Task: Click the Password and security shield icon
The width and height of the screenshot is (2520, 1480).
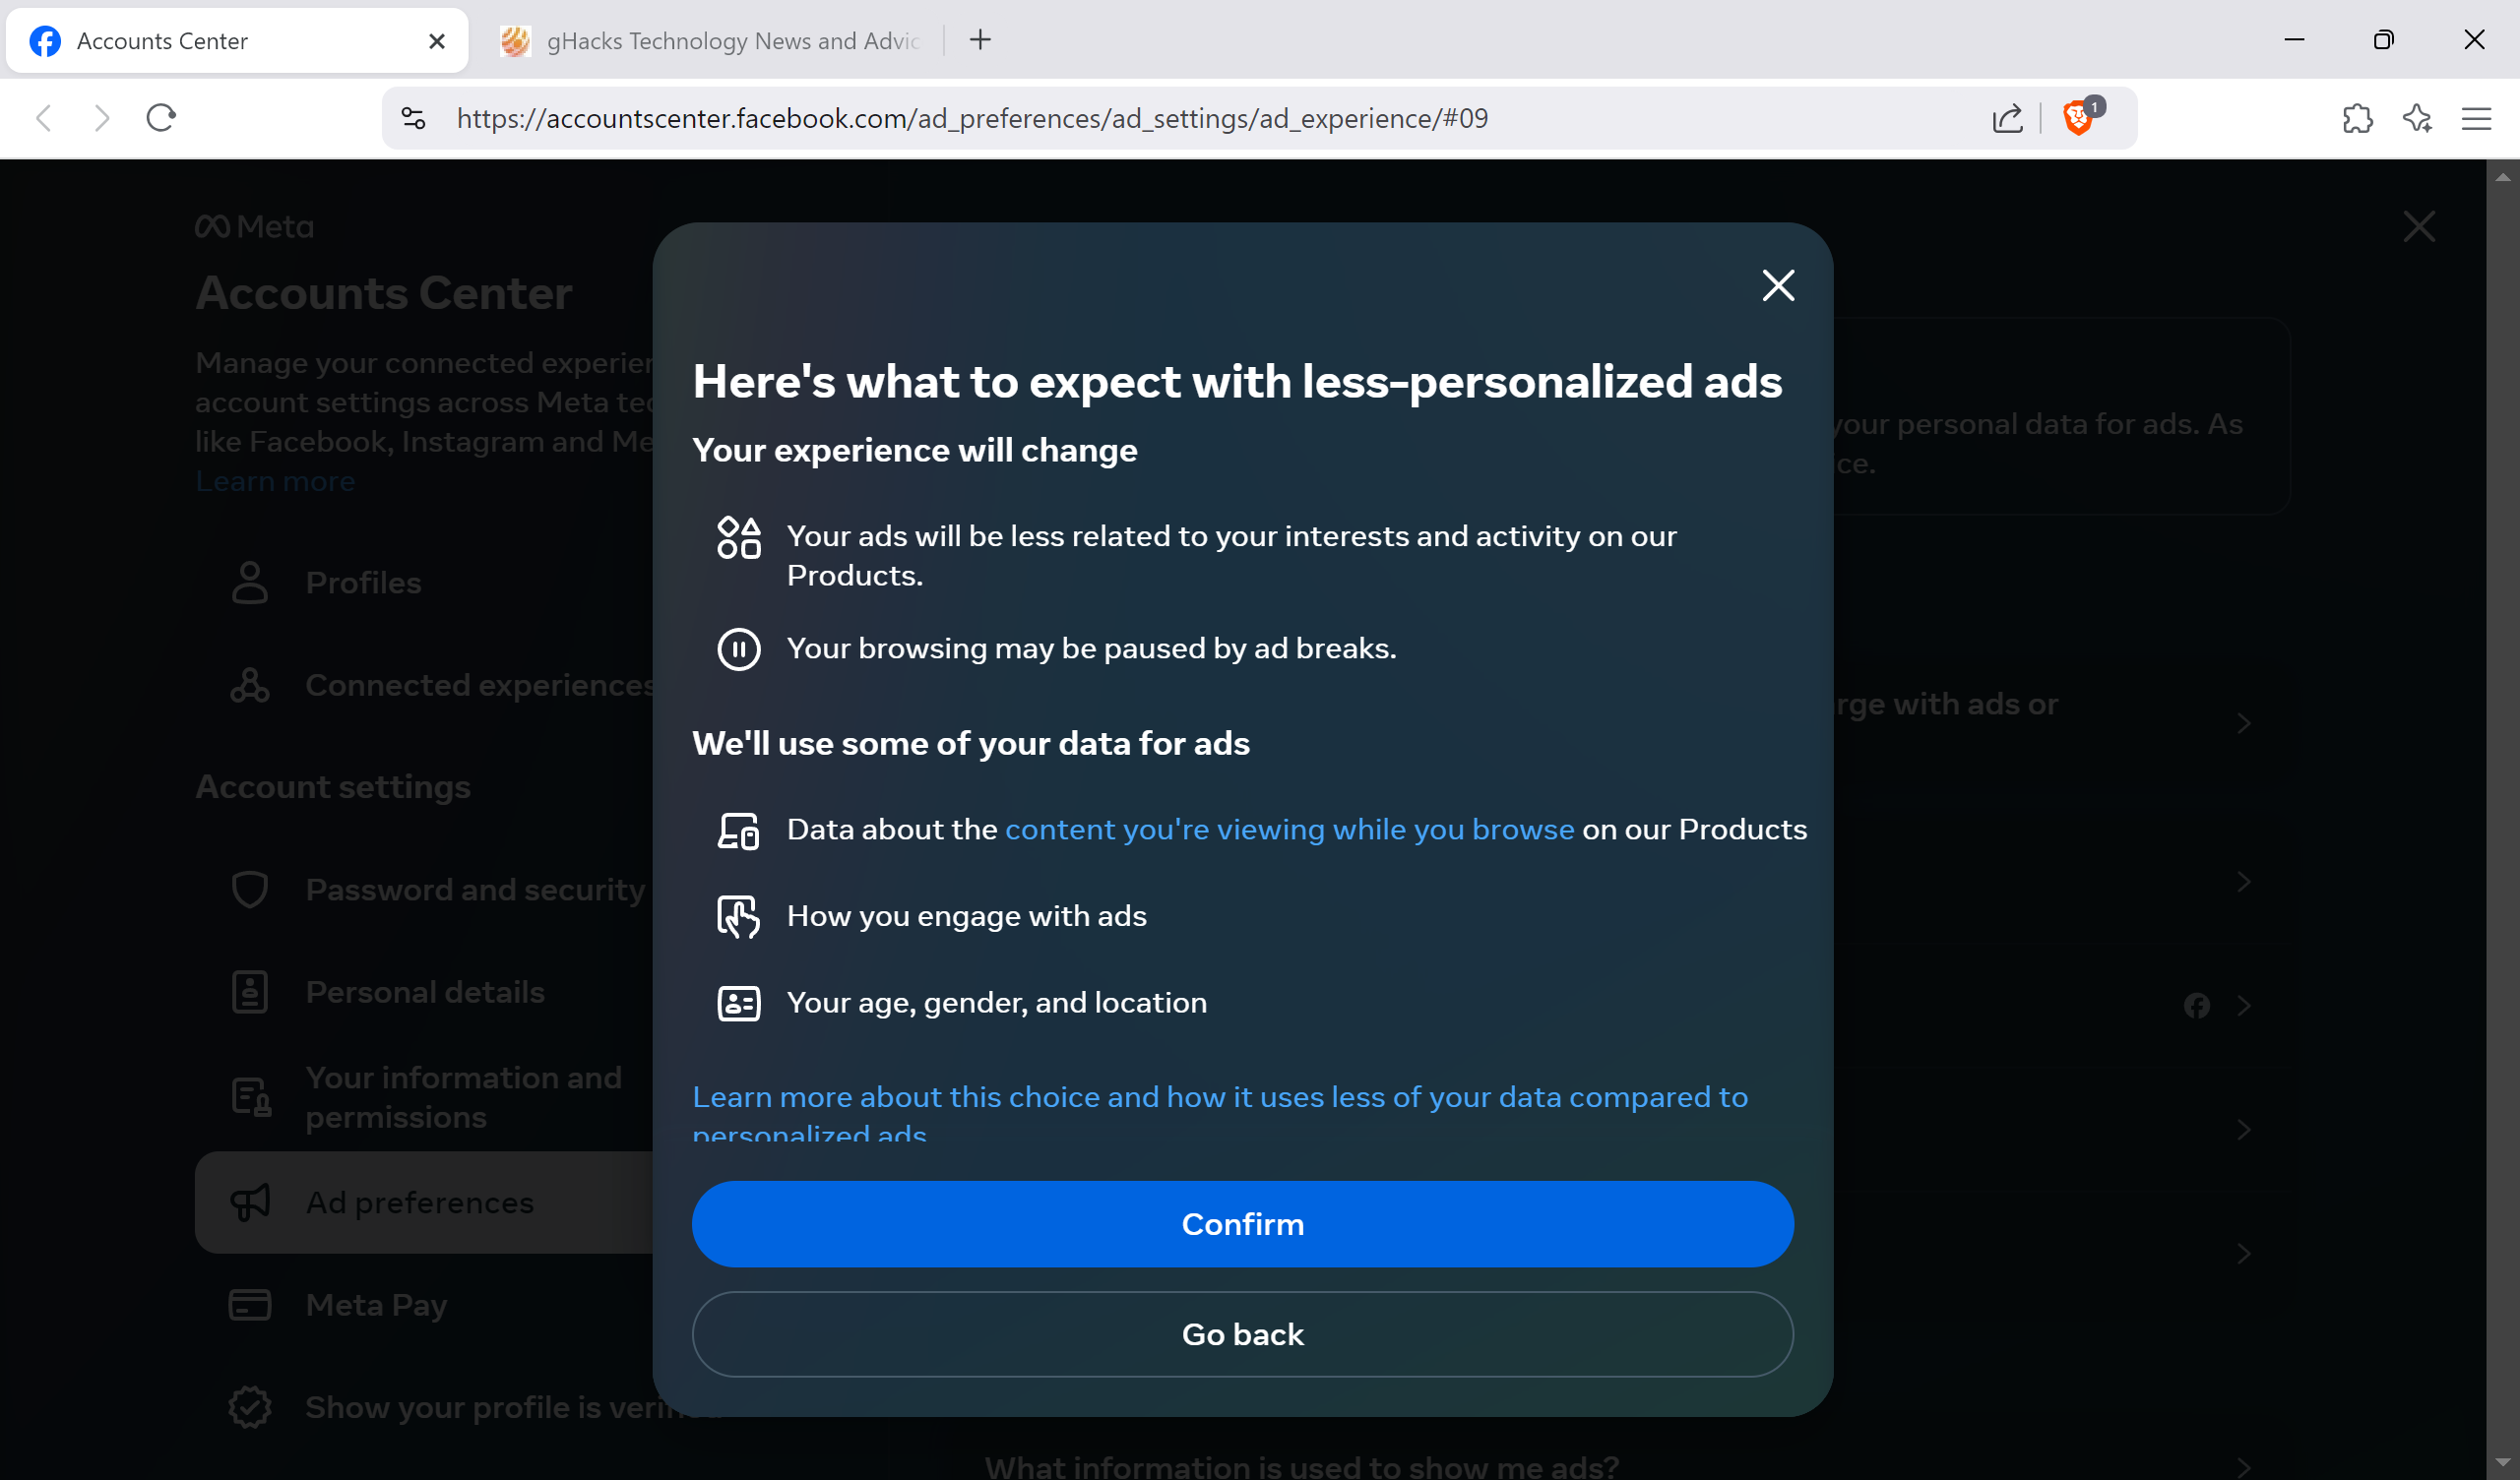Action: (x=250, y=889)
